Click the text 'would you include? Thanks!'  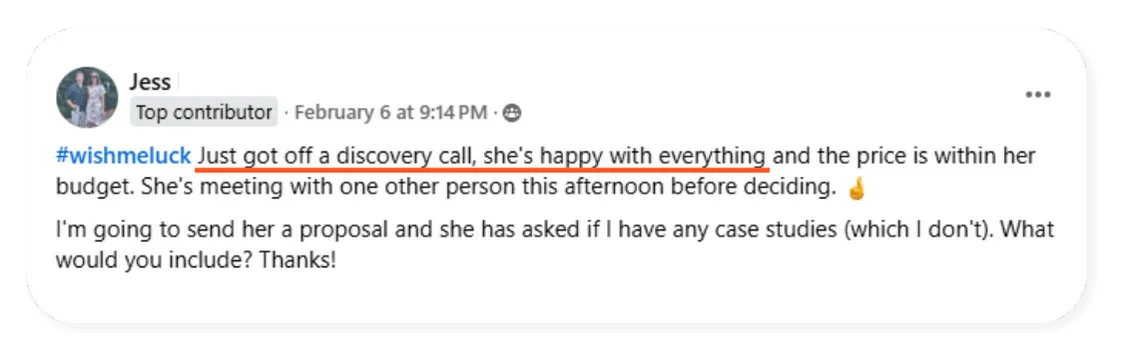pos(196,260)
